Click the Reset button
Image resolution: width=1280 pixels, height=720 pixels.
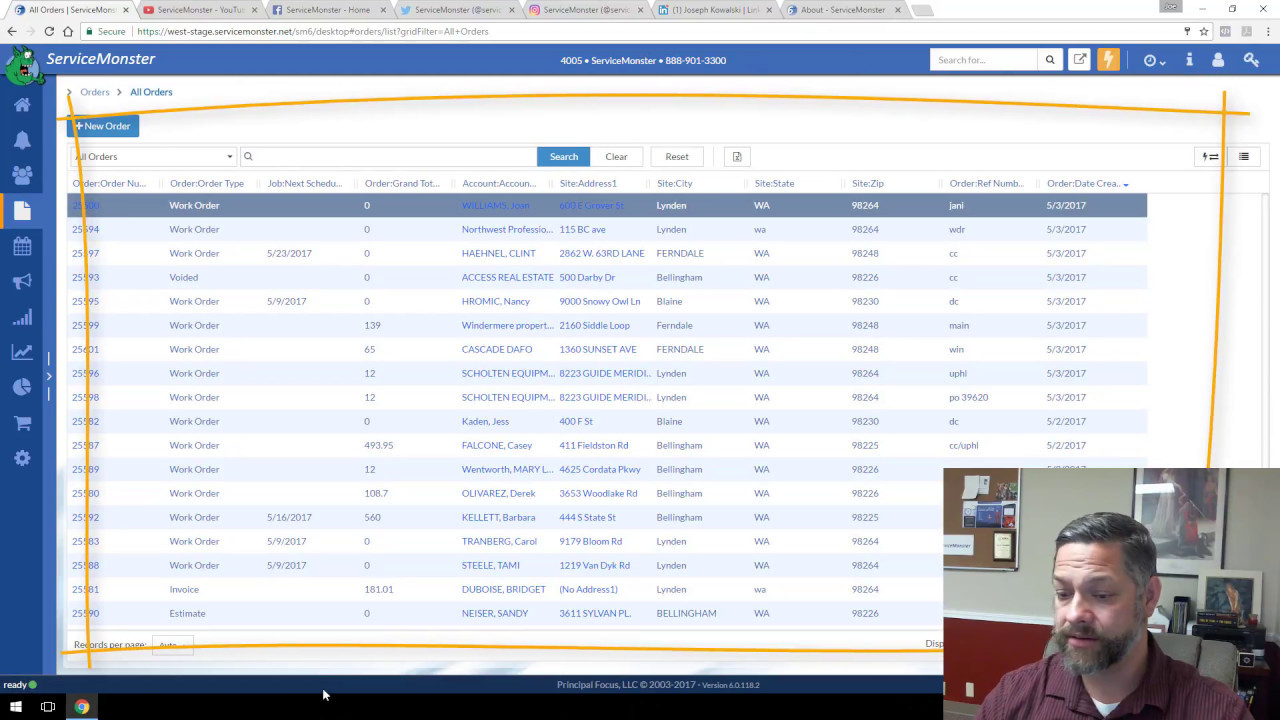(677, 156)
